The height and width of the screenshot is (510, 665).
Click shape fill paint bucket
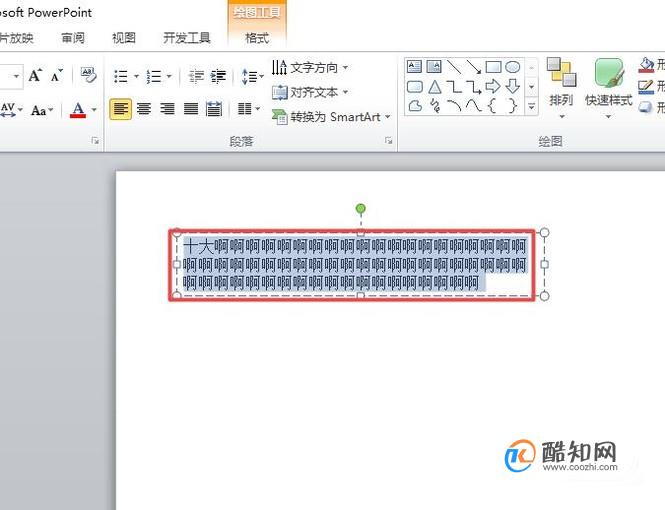pos(646,65)
